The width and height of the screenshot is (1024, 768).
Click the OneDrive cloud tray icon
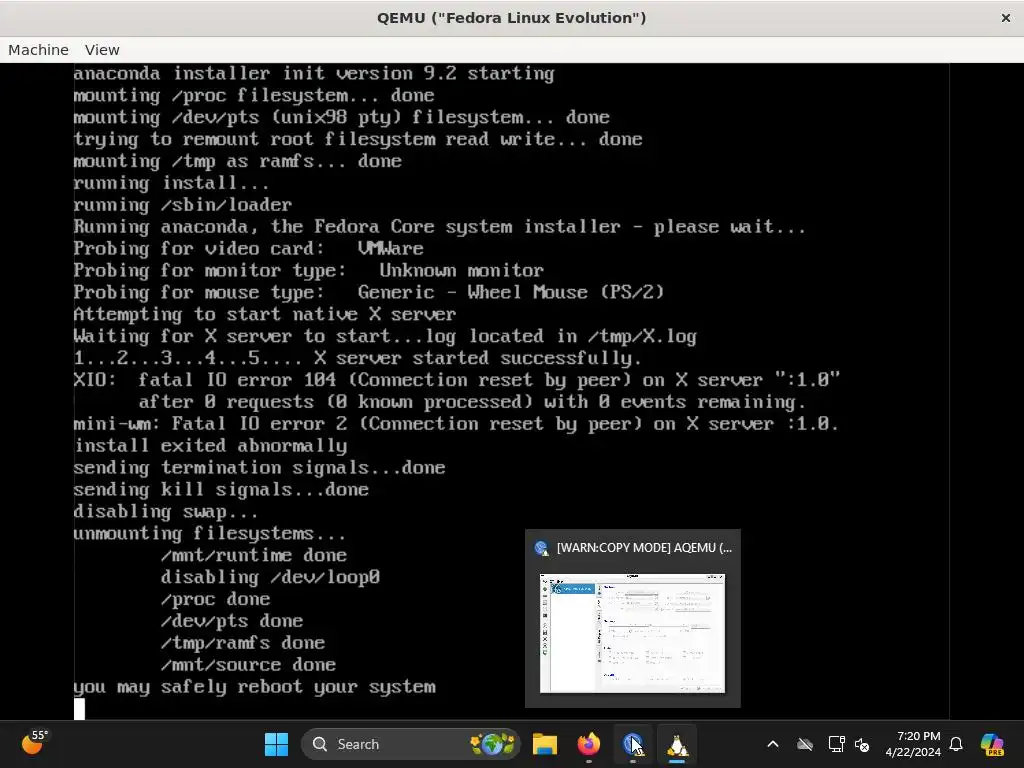click(x=805, y=744)
